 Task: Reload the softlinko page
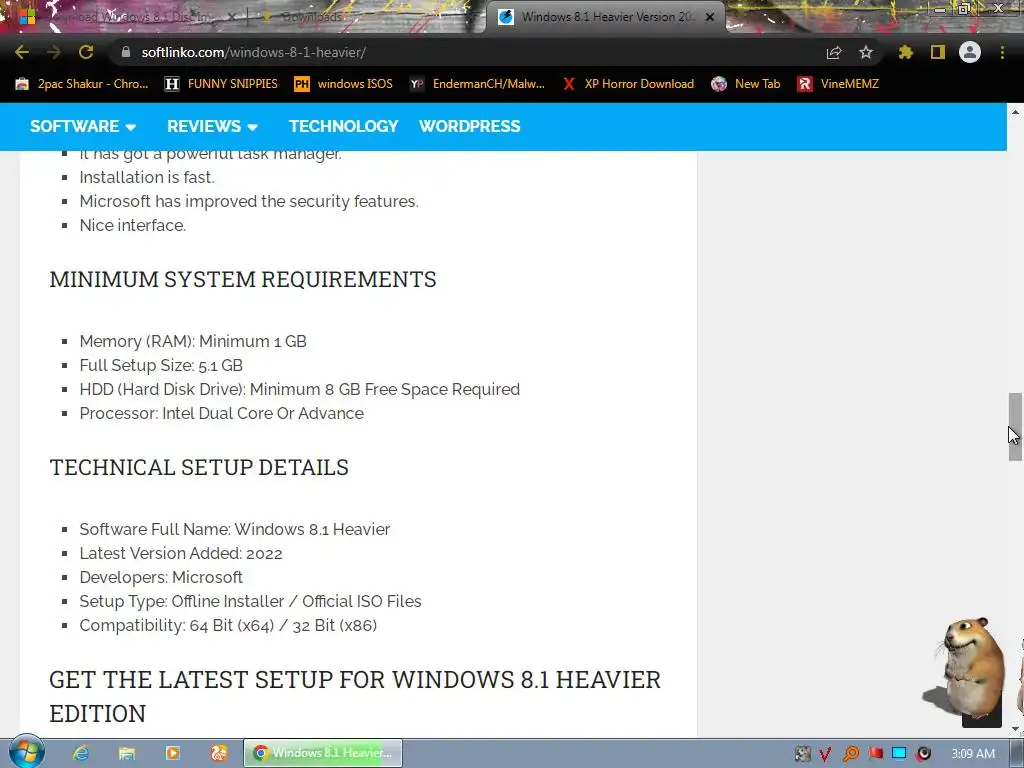(86, 52)
